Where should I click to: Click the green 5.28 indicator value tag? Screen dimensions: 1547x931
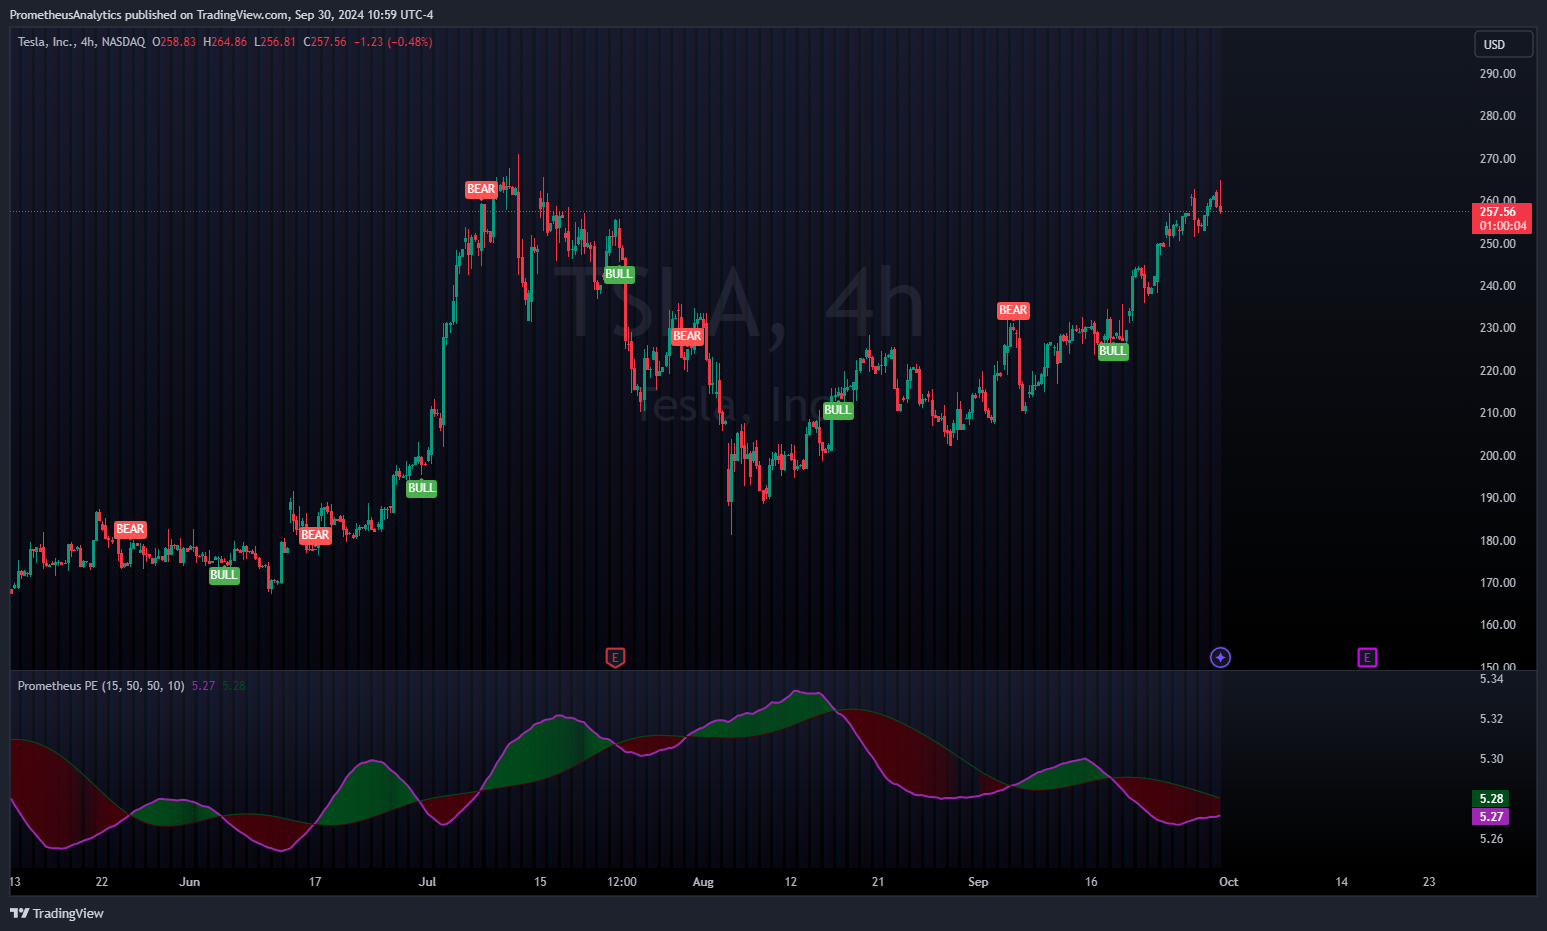(1491, 798)
